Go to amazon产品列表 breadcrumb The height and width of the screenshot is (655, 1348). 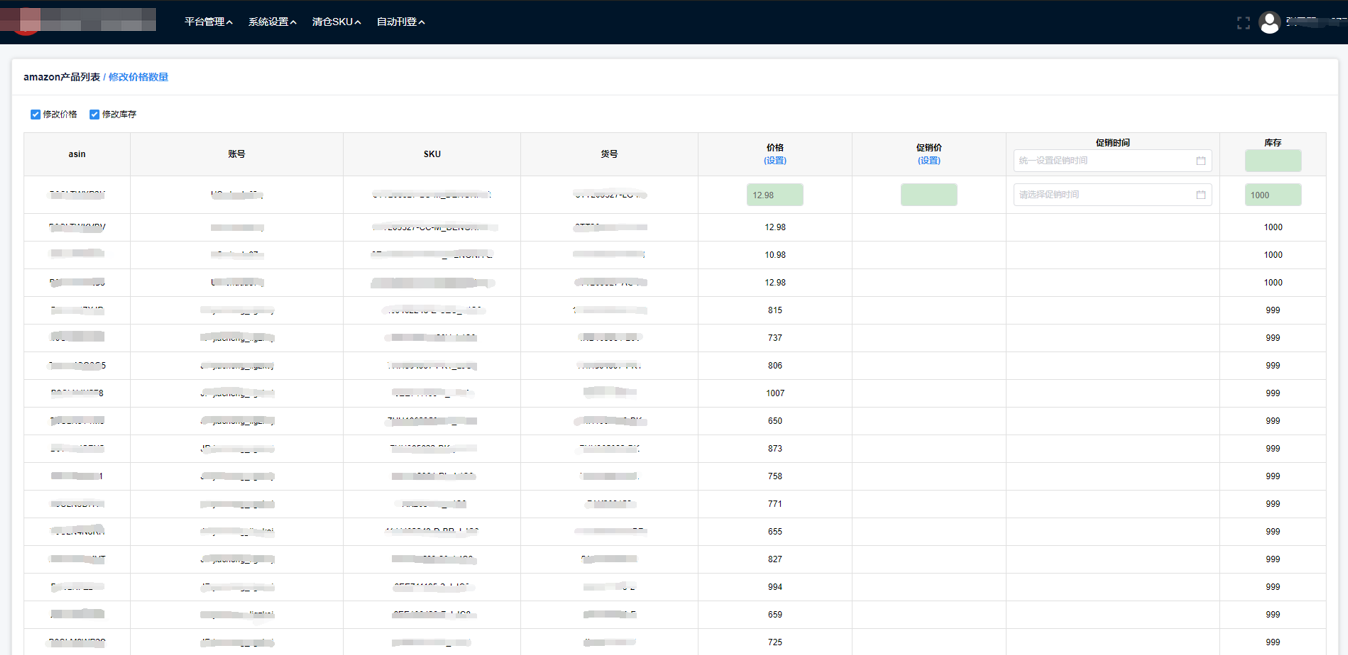point(61,77)
